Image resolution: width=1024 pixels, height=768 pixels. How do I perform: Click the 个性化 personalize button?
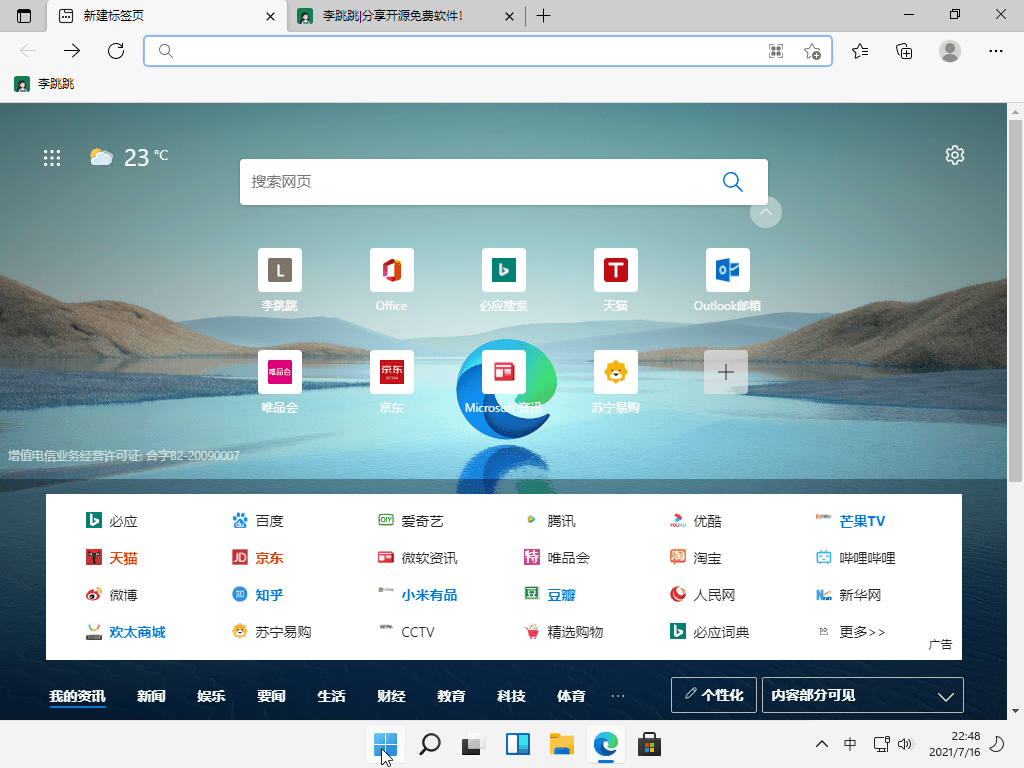[714, 695]
